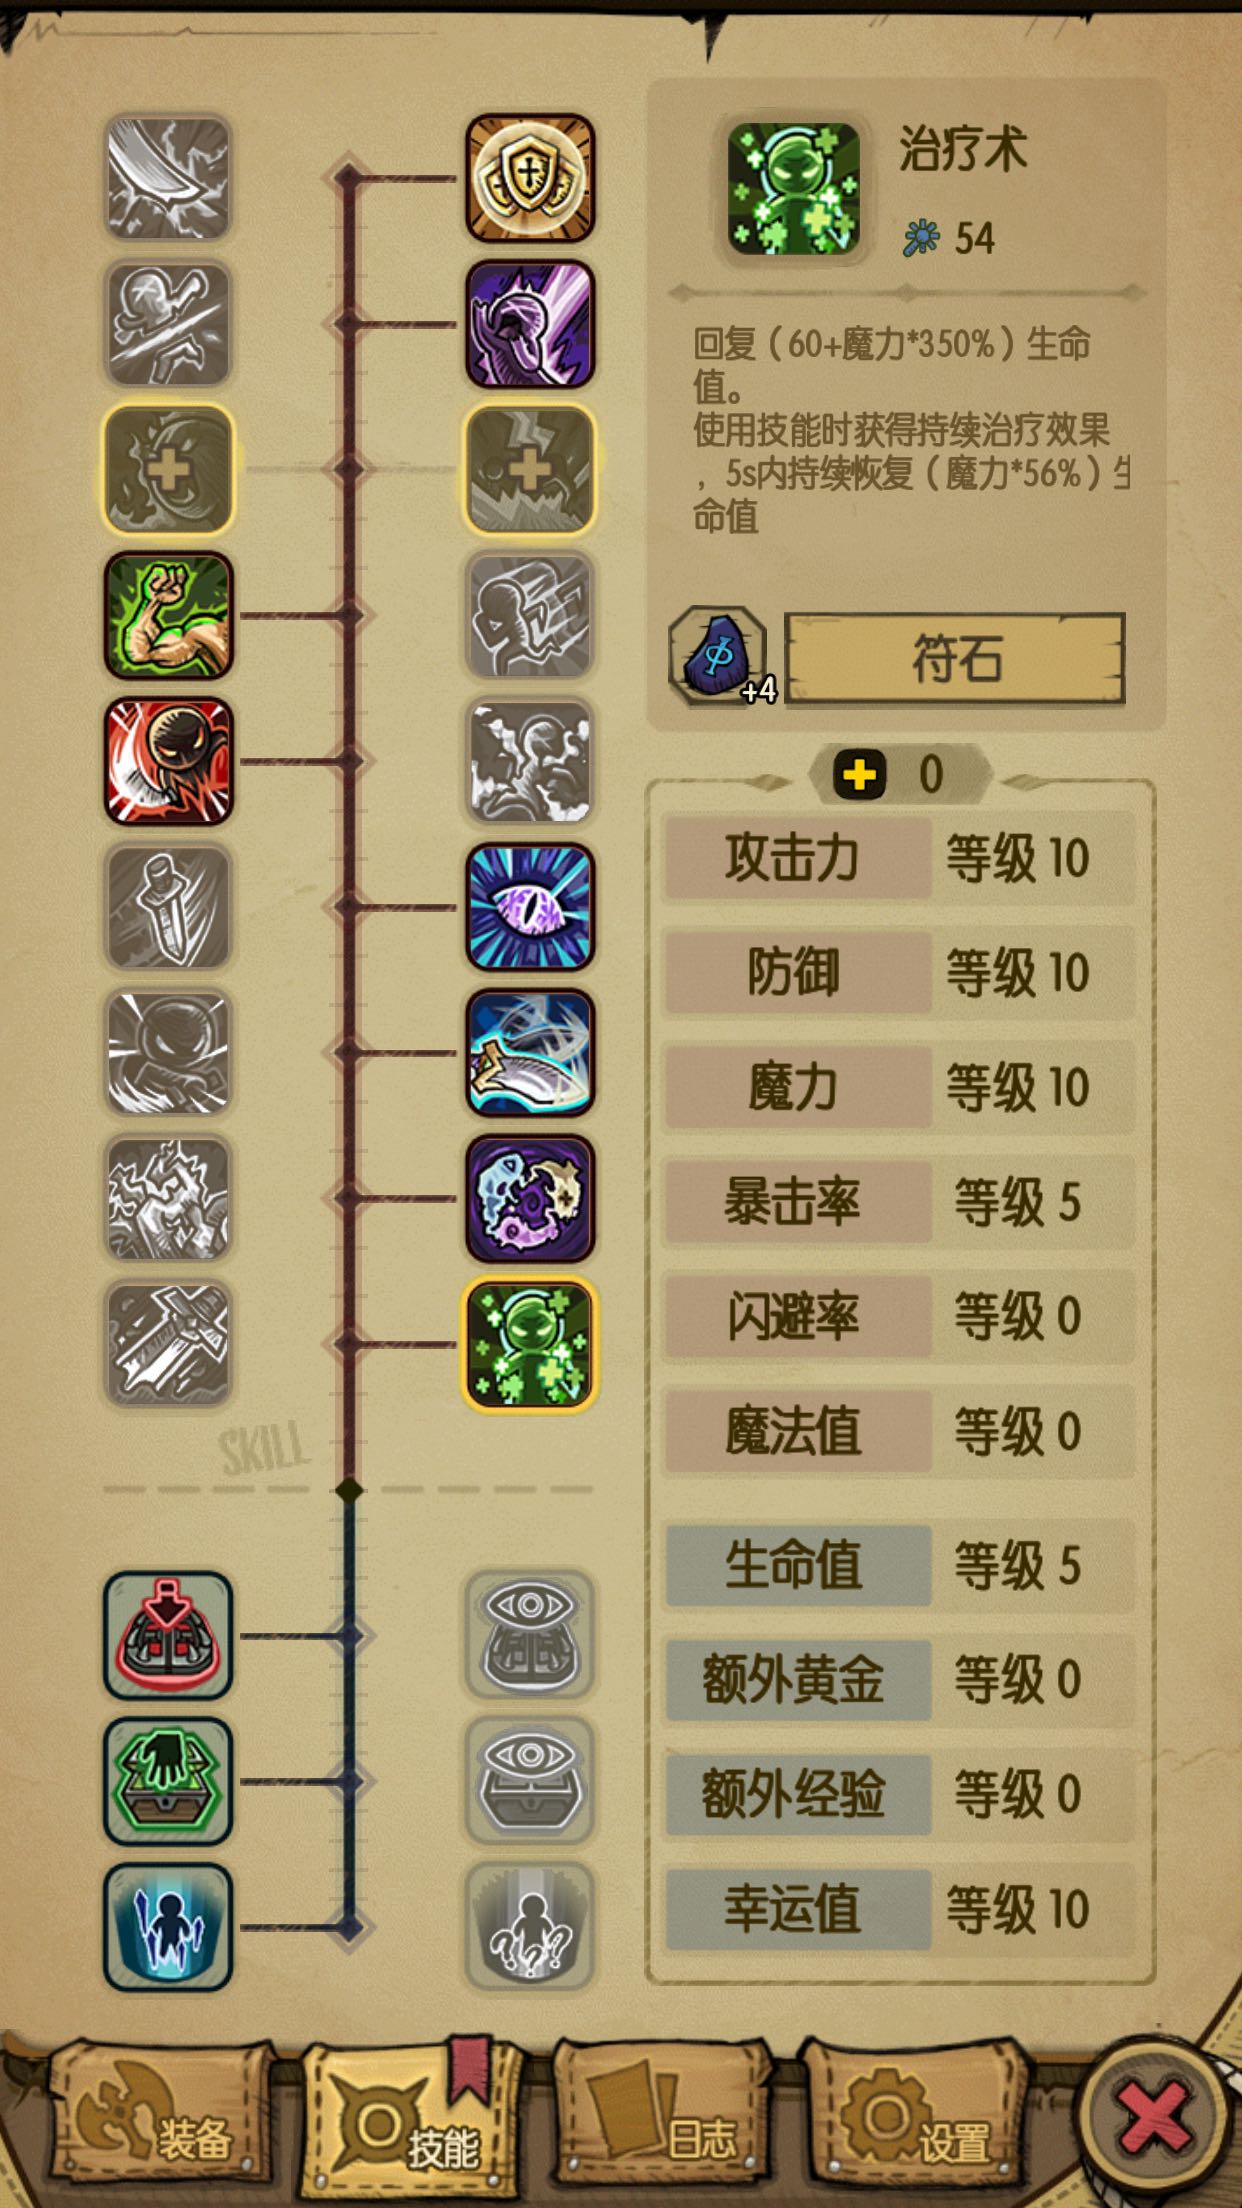Select the golden shield skill icon
The image size is (1242, 2208).
(530, 178)
